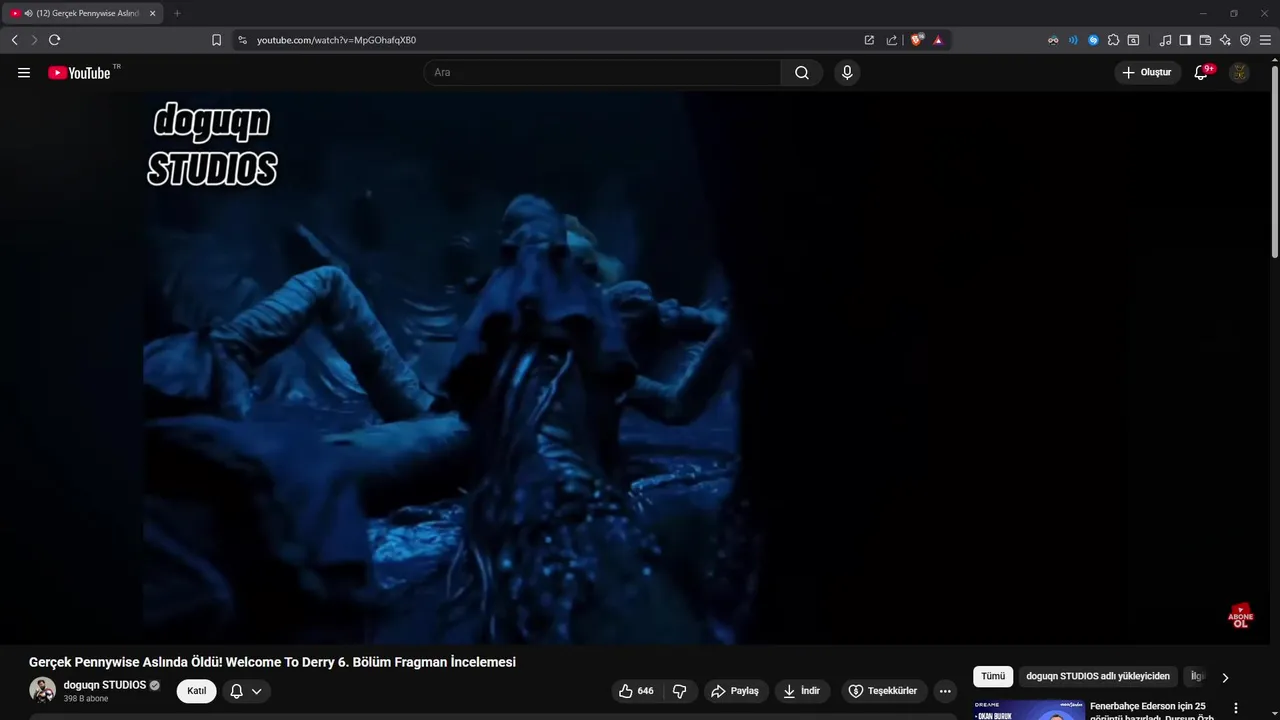Open Brave Wallet icon
1280x720 pixels.
[x=1205, y=40]
